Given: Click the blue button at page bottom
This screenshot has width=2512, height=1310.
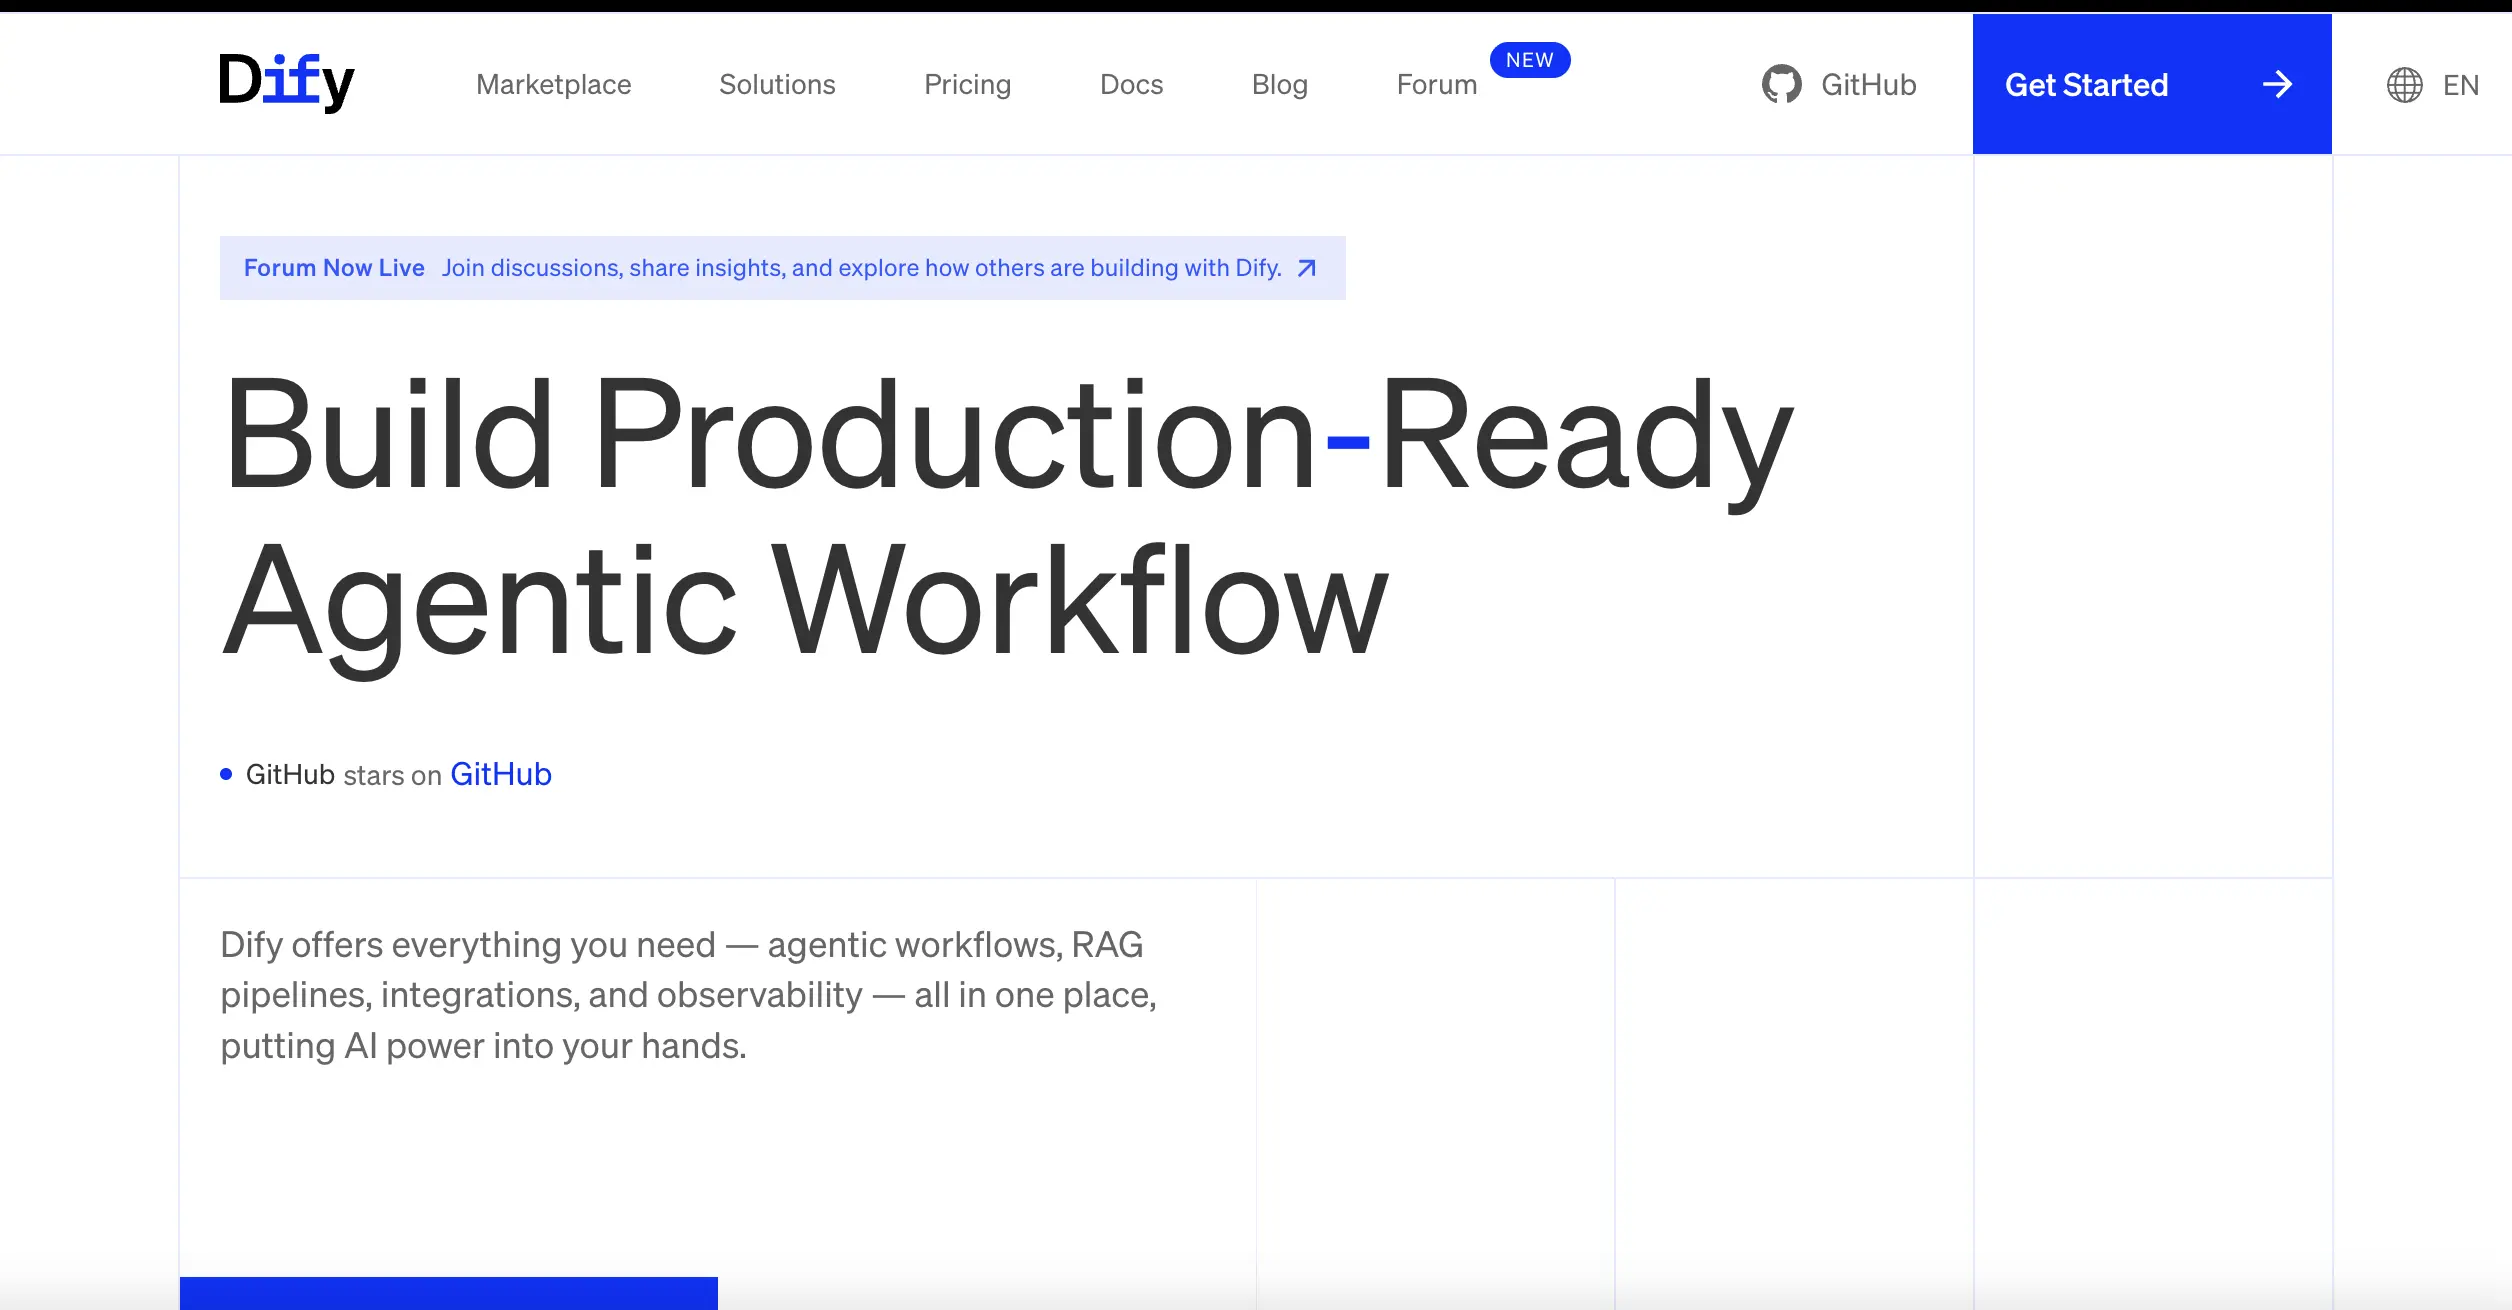Looking at the screenshot, I should [448, 1293].
